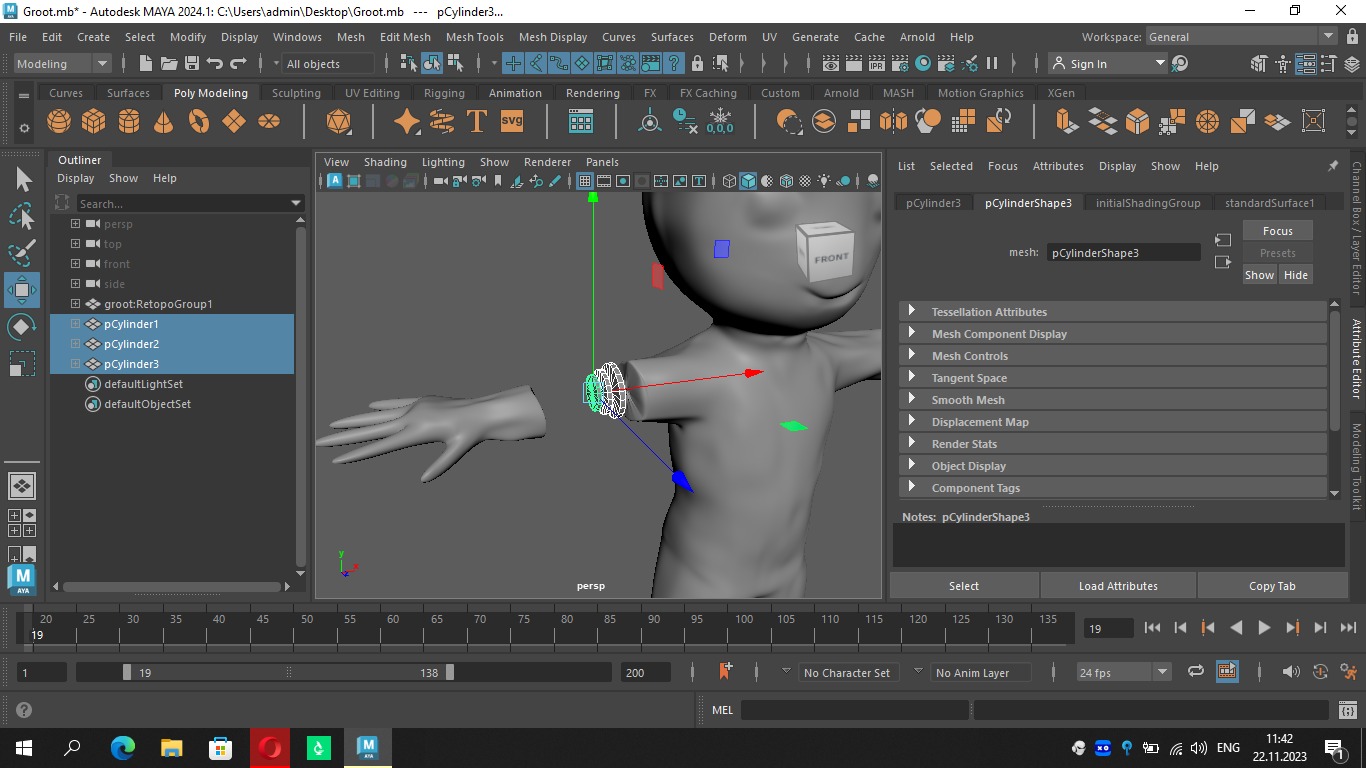Click the Focus button in Attribute Editor
Viewport: 1366px width, 768px height.
1277,231
